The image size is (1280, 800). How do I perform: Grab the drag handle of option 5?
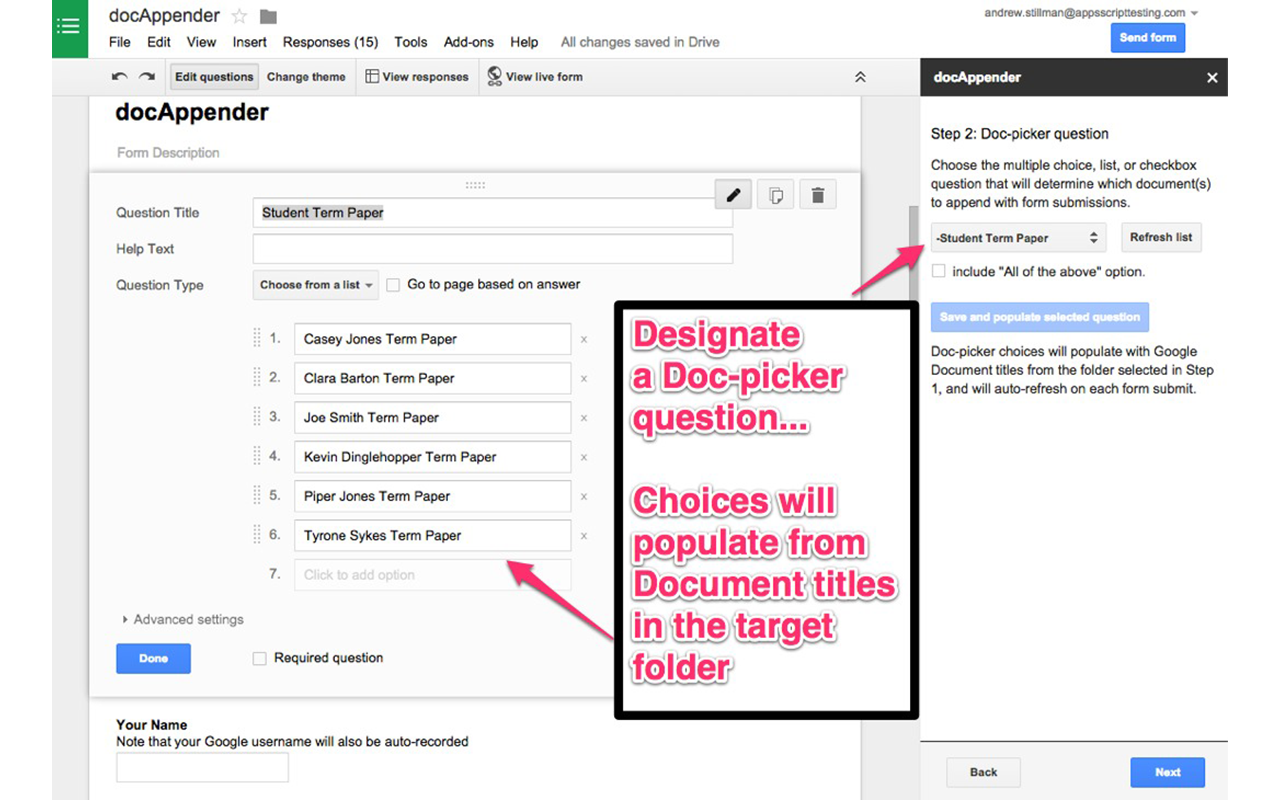pyautogui.click(x=257, y=495)
